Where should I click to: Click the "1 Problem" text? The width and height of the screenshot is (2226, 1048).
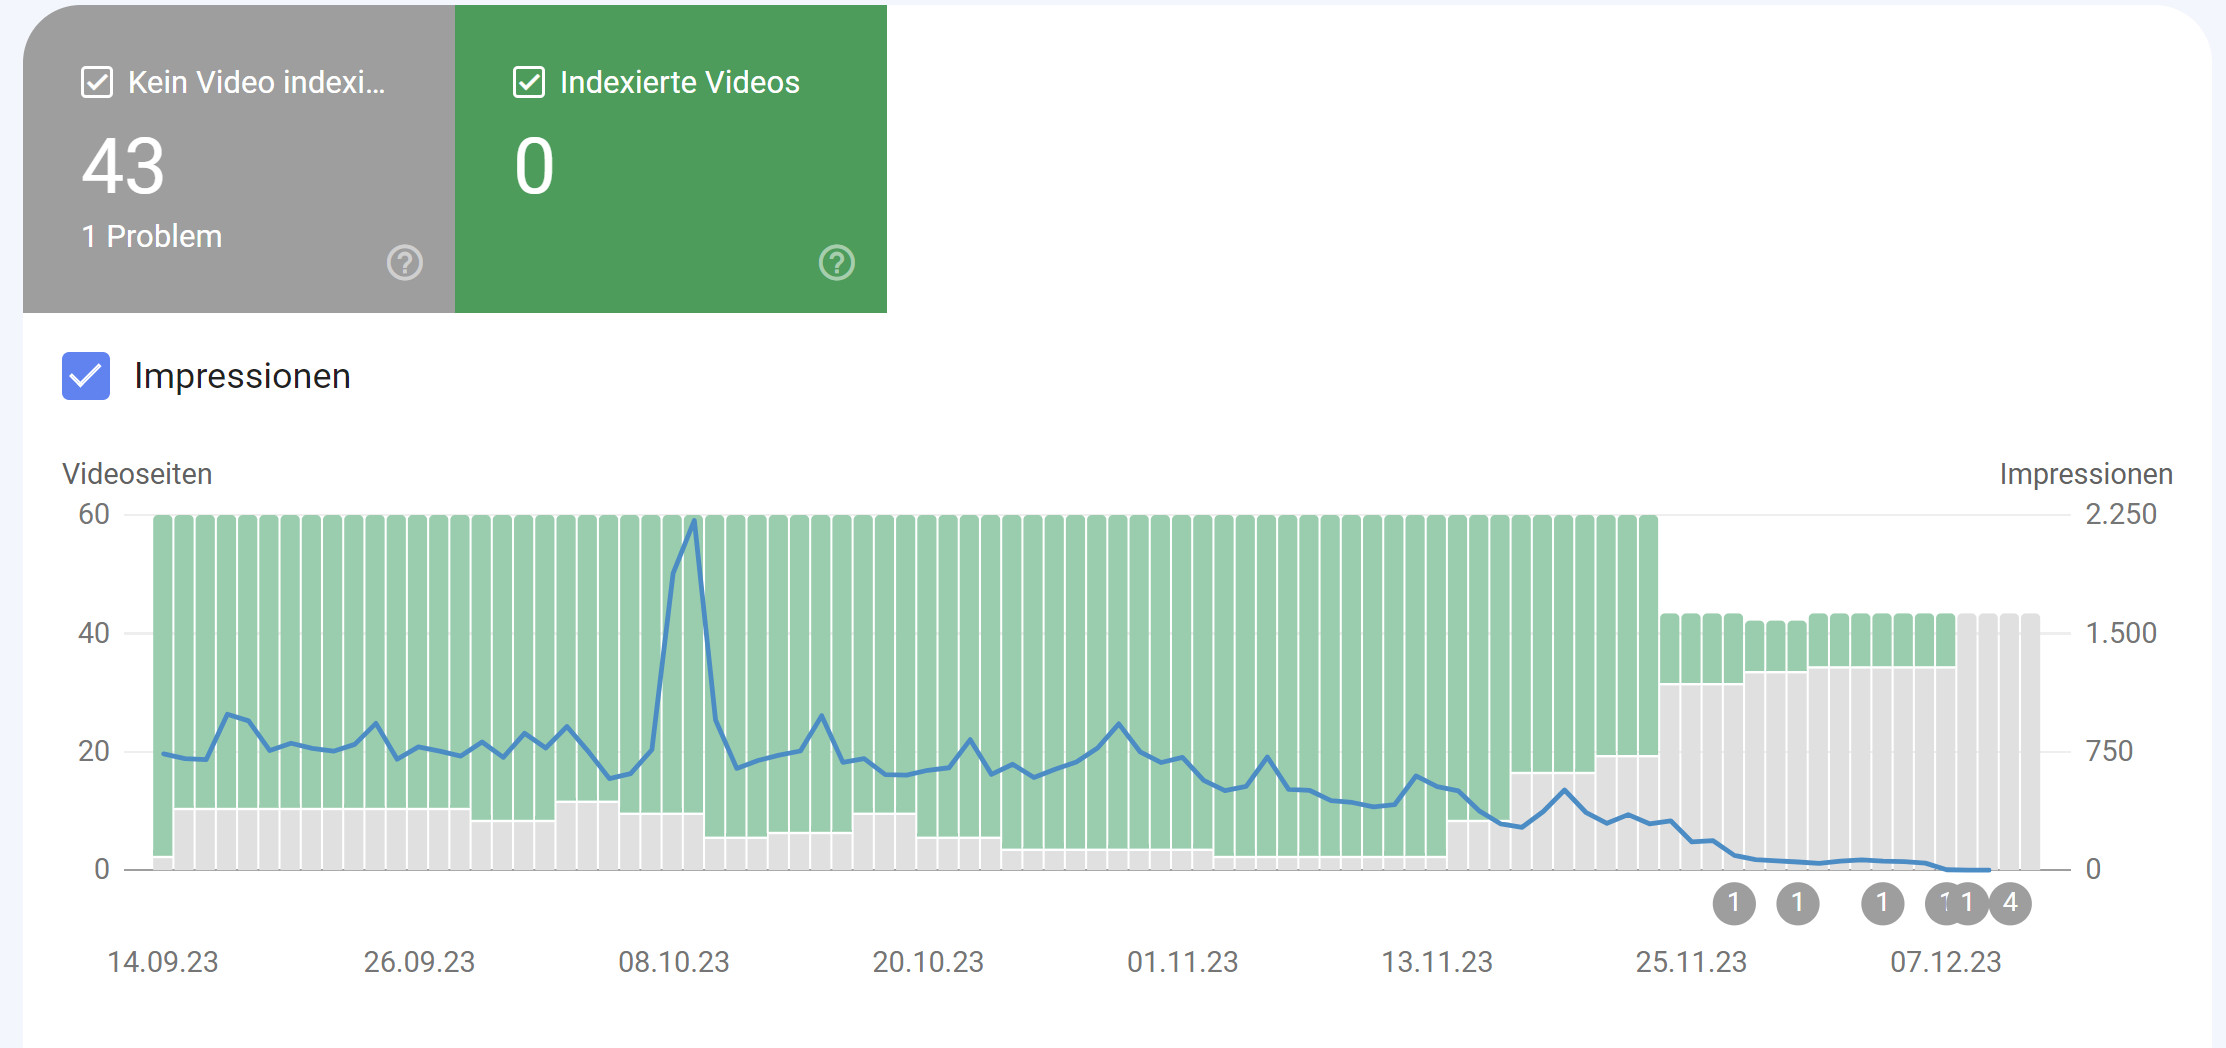152,237
